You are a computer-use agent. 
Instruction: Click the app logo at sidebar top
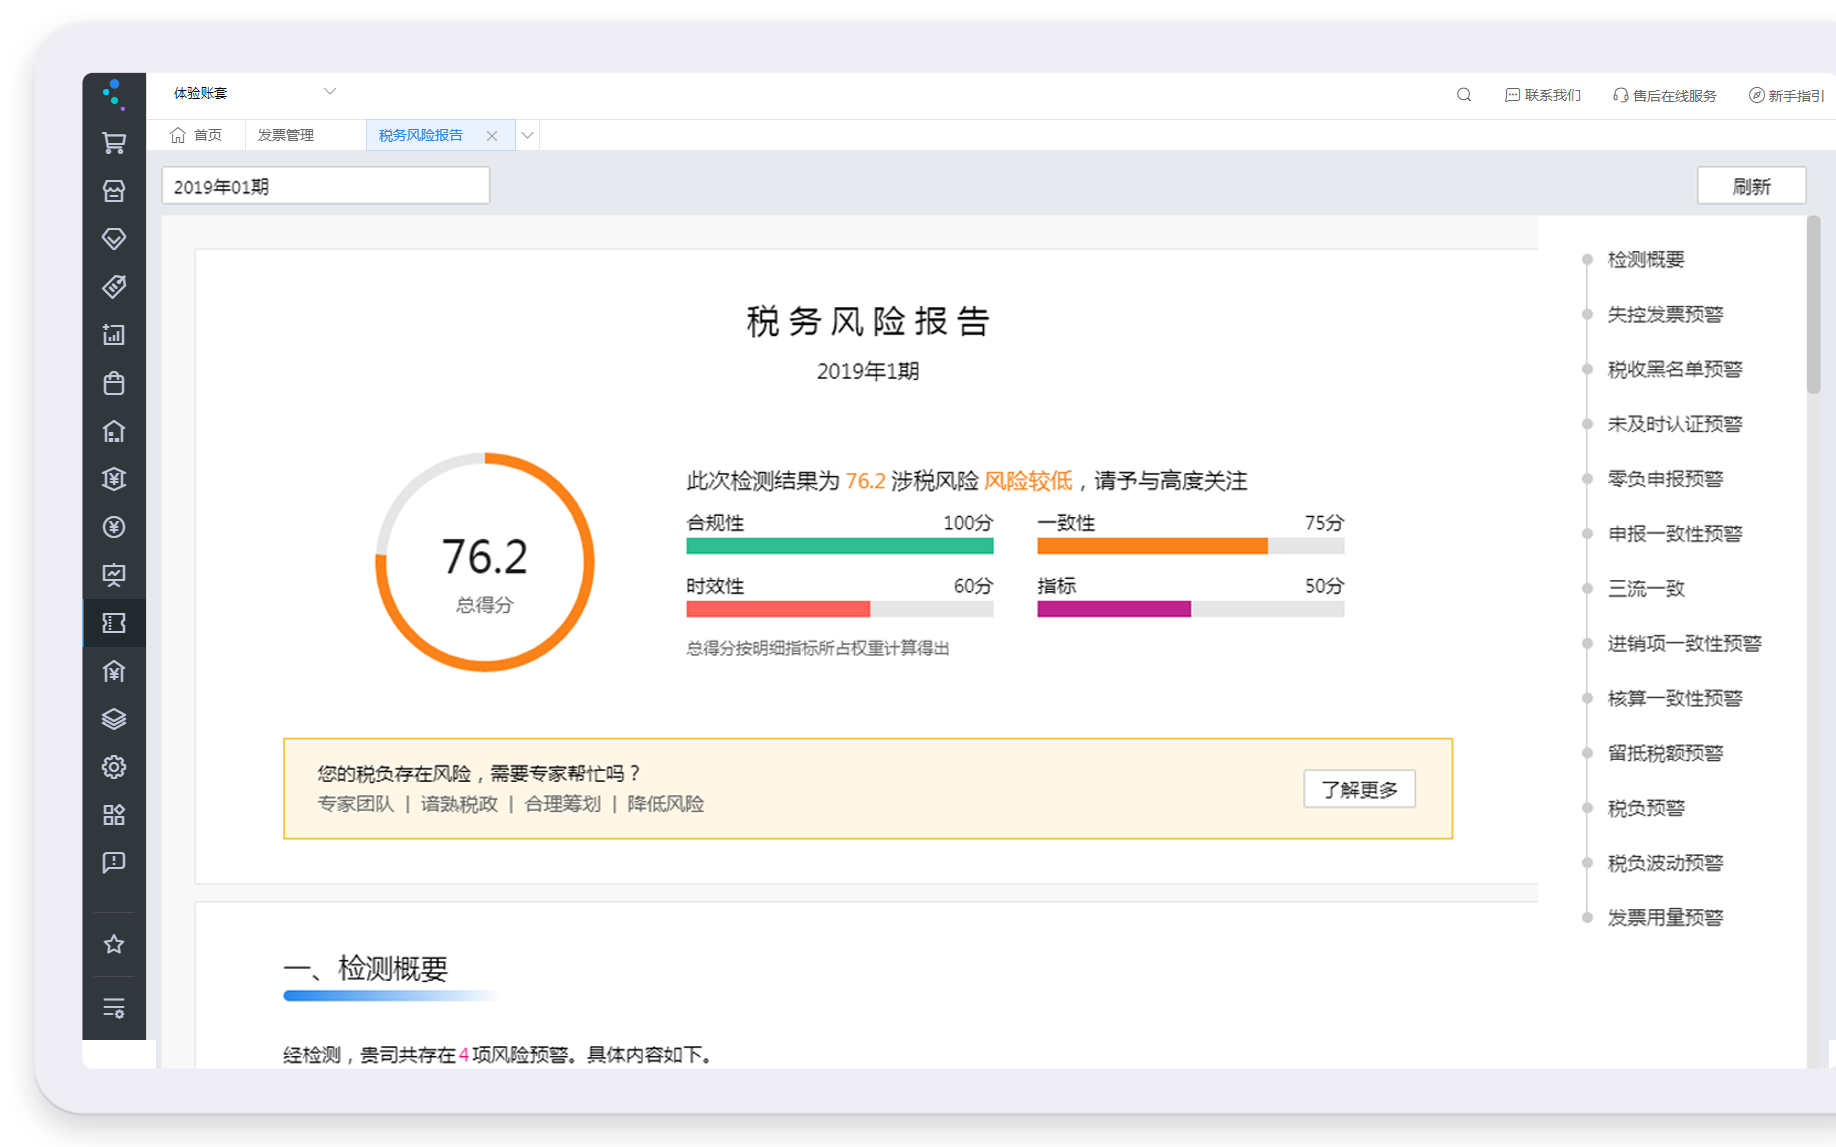pyautogui.click(x=114, y=94)
